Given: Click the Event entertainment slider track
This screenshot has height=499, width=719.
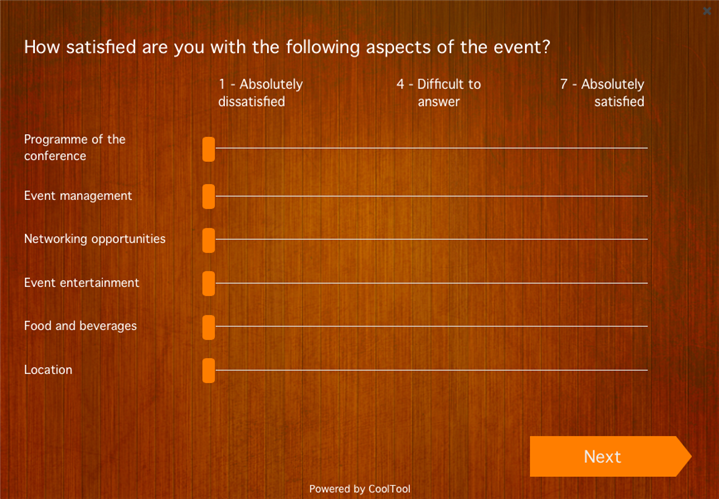Looking at the screenshot, I should (431, 283).
